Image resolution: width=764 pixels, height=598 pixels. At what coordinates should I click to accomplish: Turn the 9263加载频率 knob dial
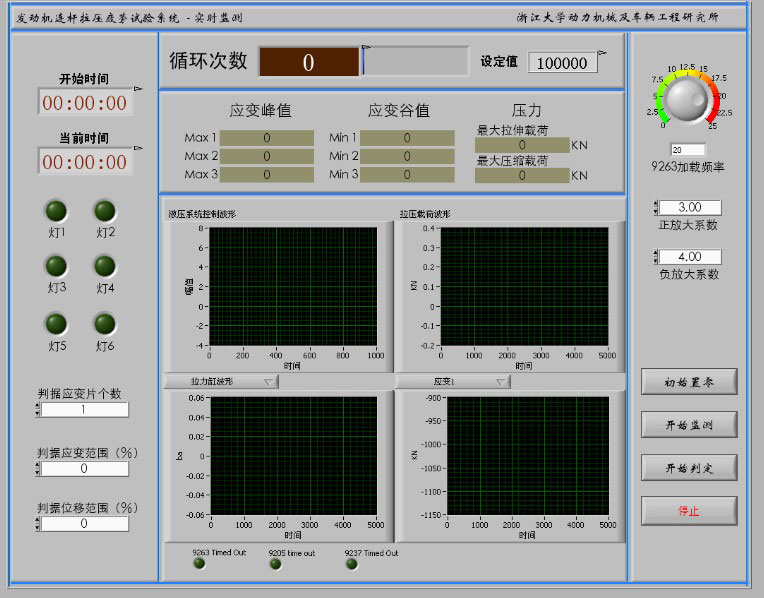pos(687,98)
